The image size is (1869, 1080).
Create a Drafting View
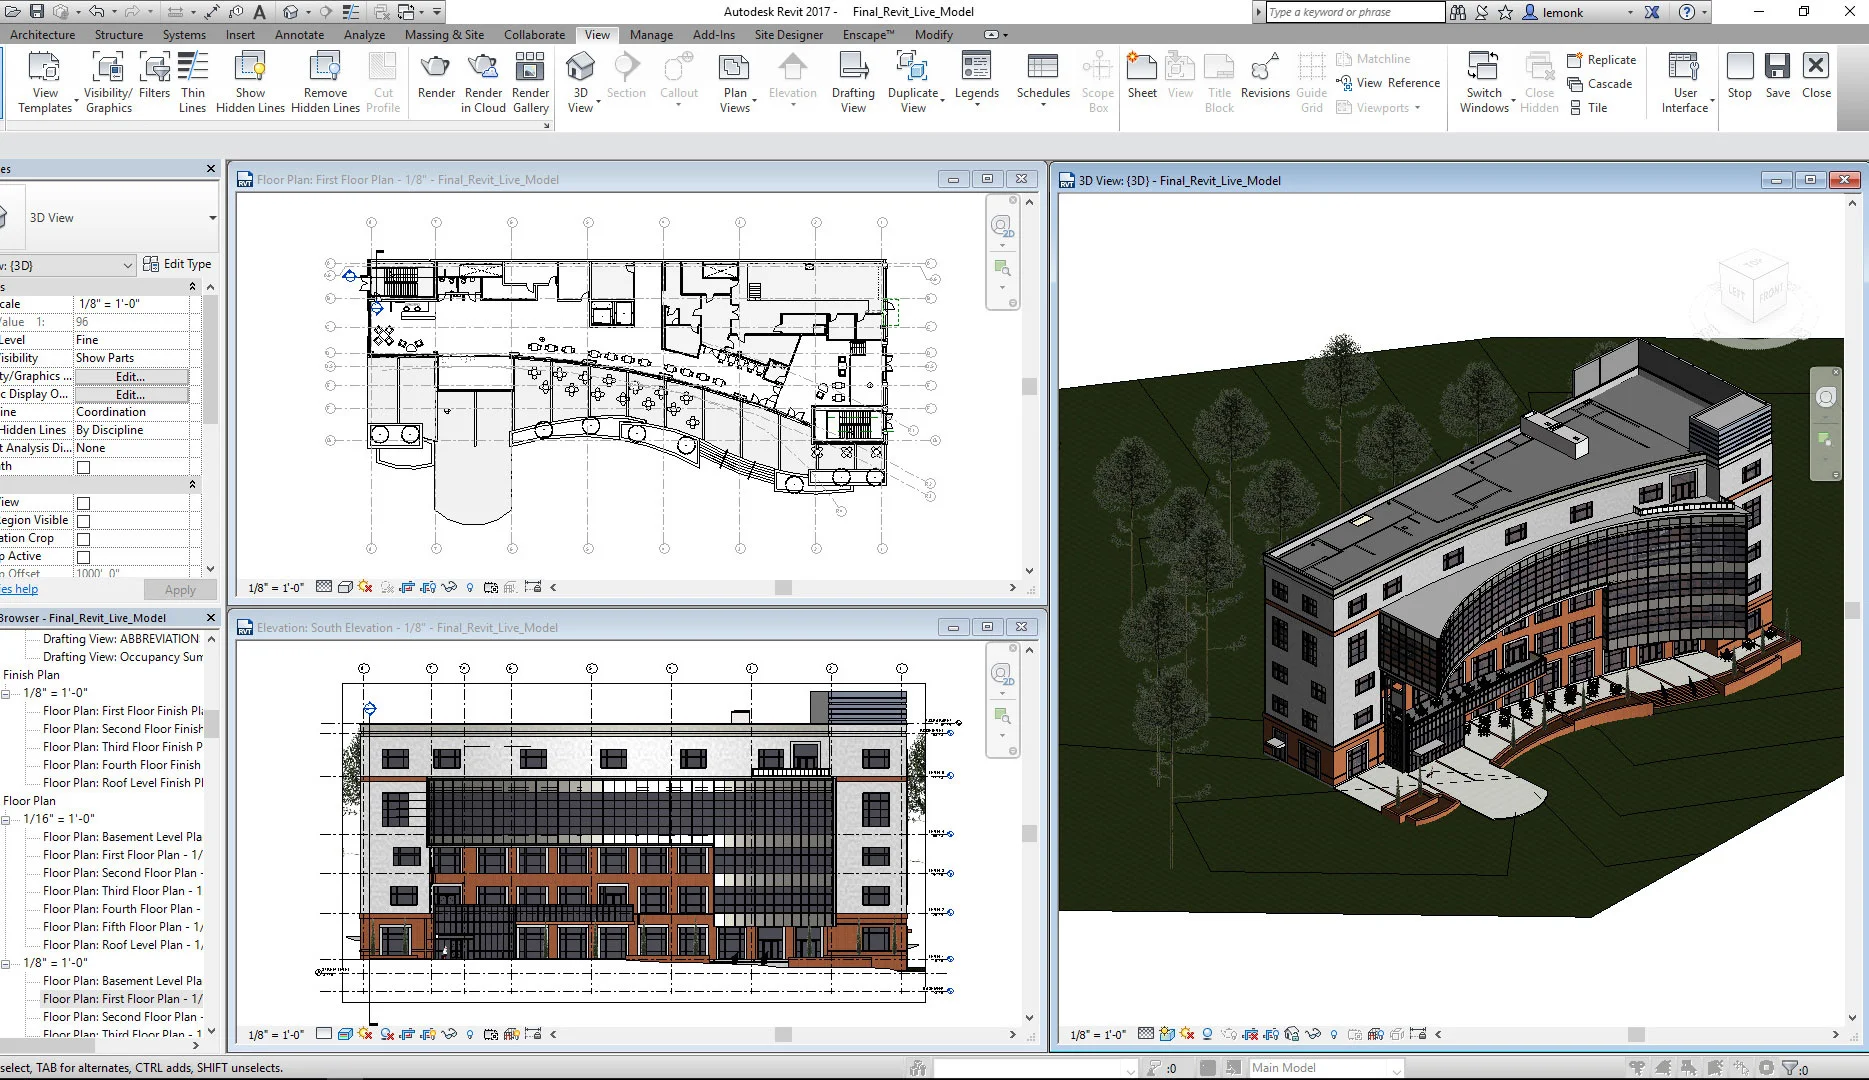tap(853, 82)
